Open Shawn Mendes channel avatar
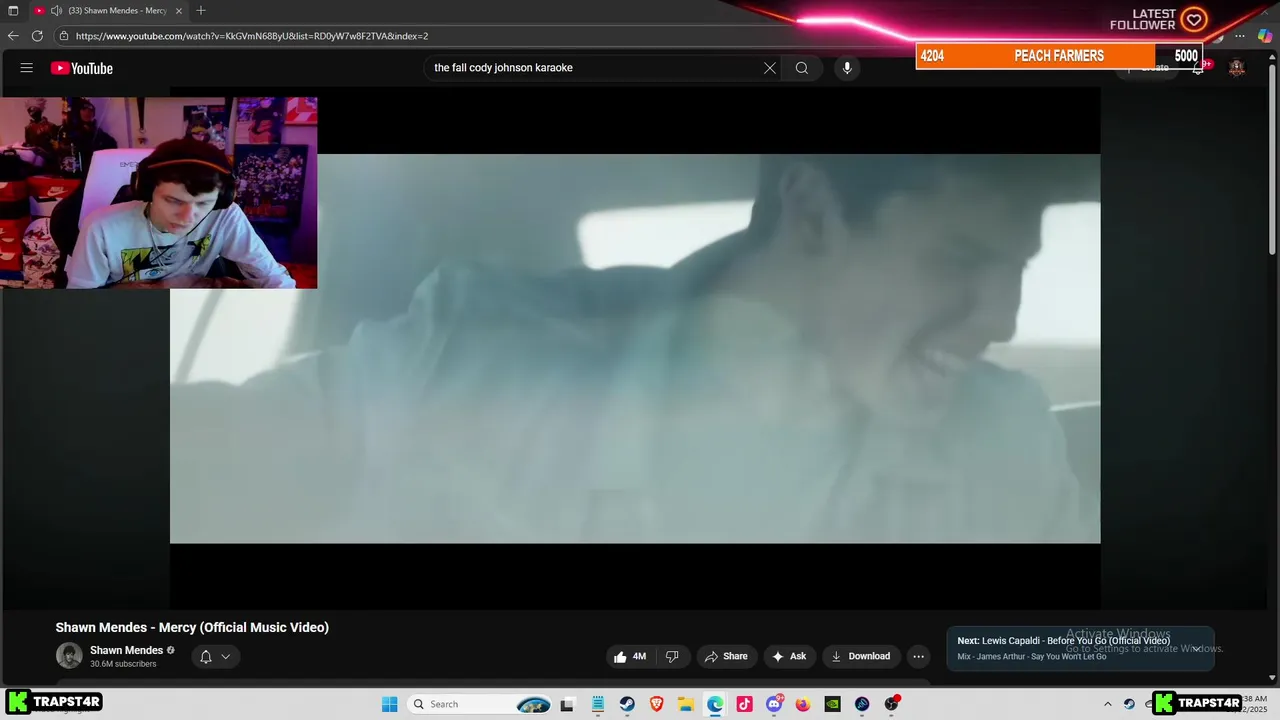 click(69, 656)
